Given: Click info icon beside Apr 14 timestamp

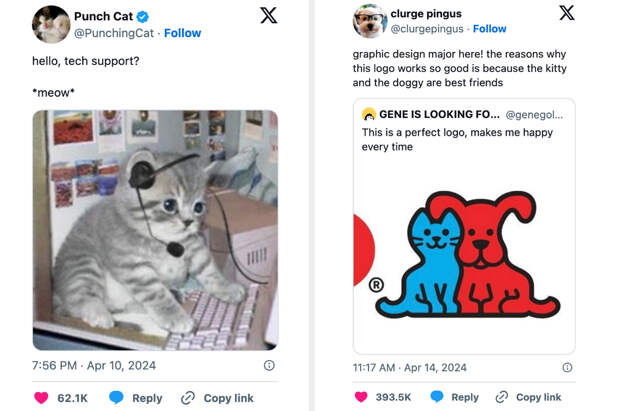Looking at the screenshot, I should (567, 367).
